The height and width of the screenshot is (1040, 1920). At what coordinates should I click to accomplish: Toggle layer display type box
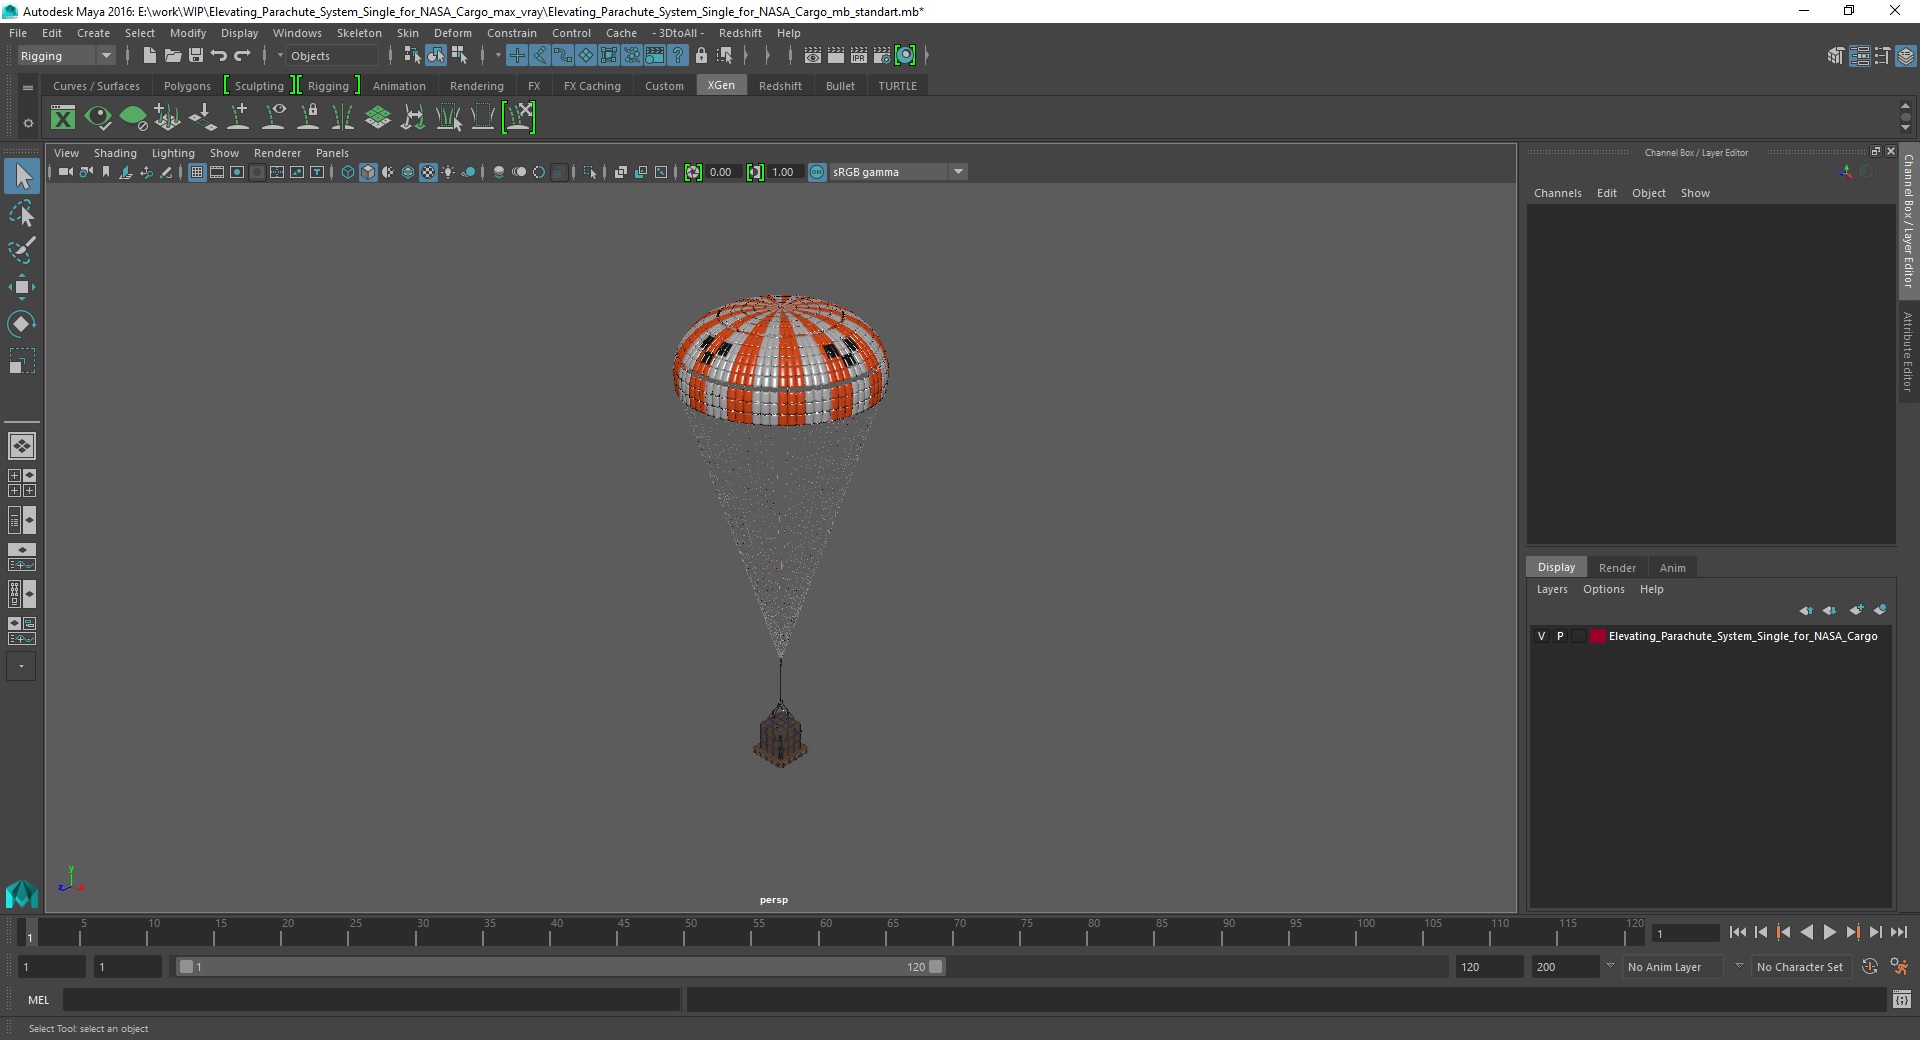1579,636
